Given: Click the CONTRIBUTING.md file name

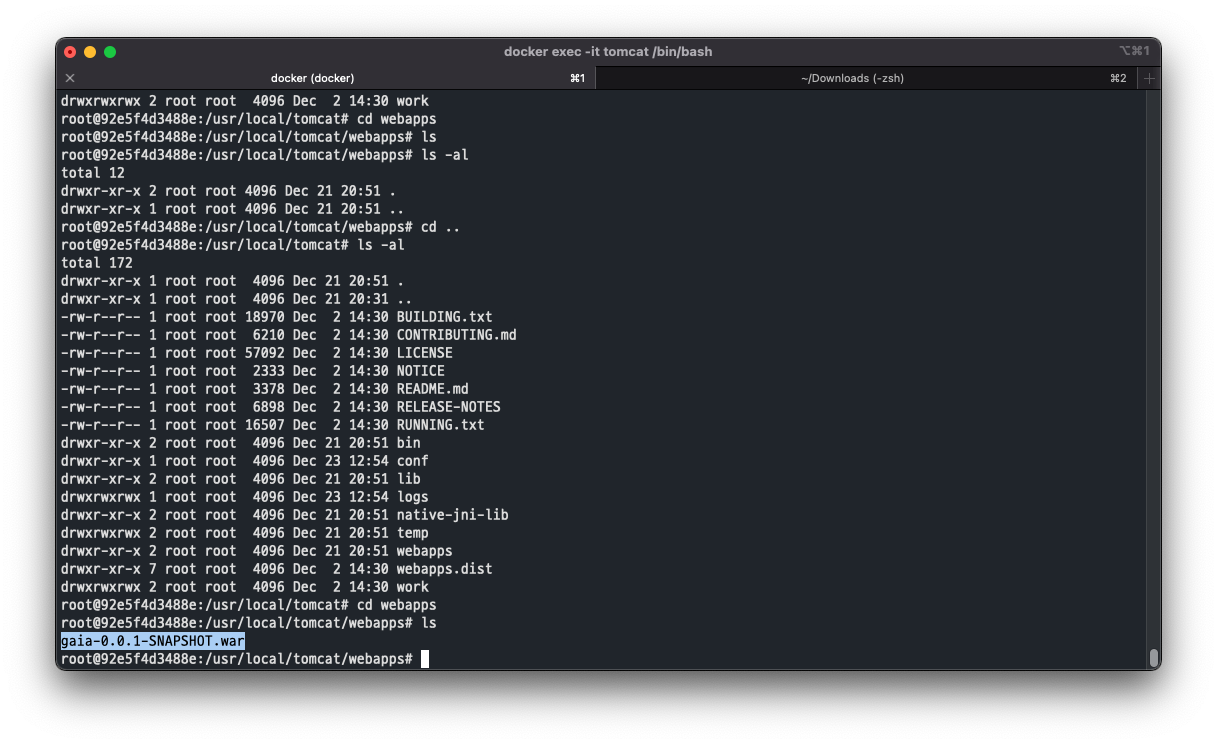Looking at the screenshot, I should (x=456, y=335).
